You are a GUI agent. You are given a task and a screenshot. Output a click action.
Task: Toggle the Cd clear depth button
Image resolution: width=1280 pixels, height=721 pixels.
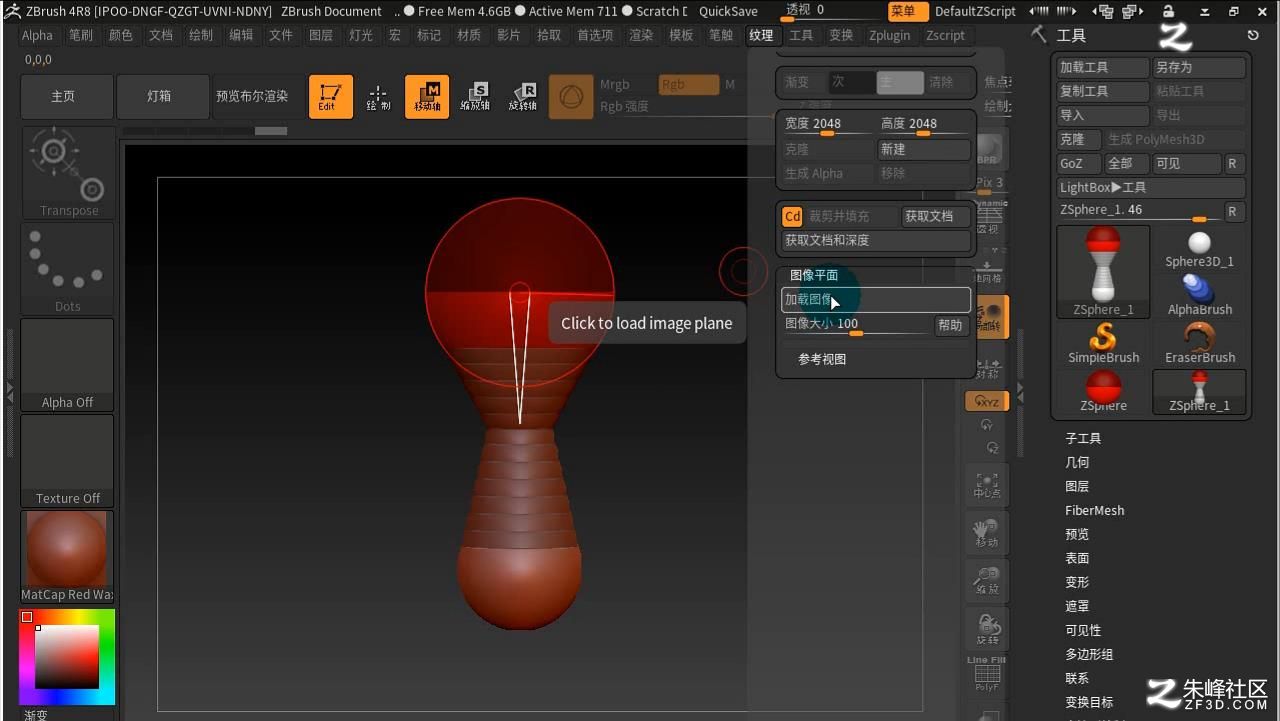point(792,216)
